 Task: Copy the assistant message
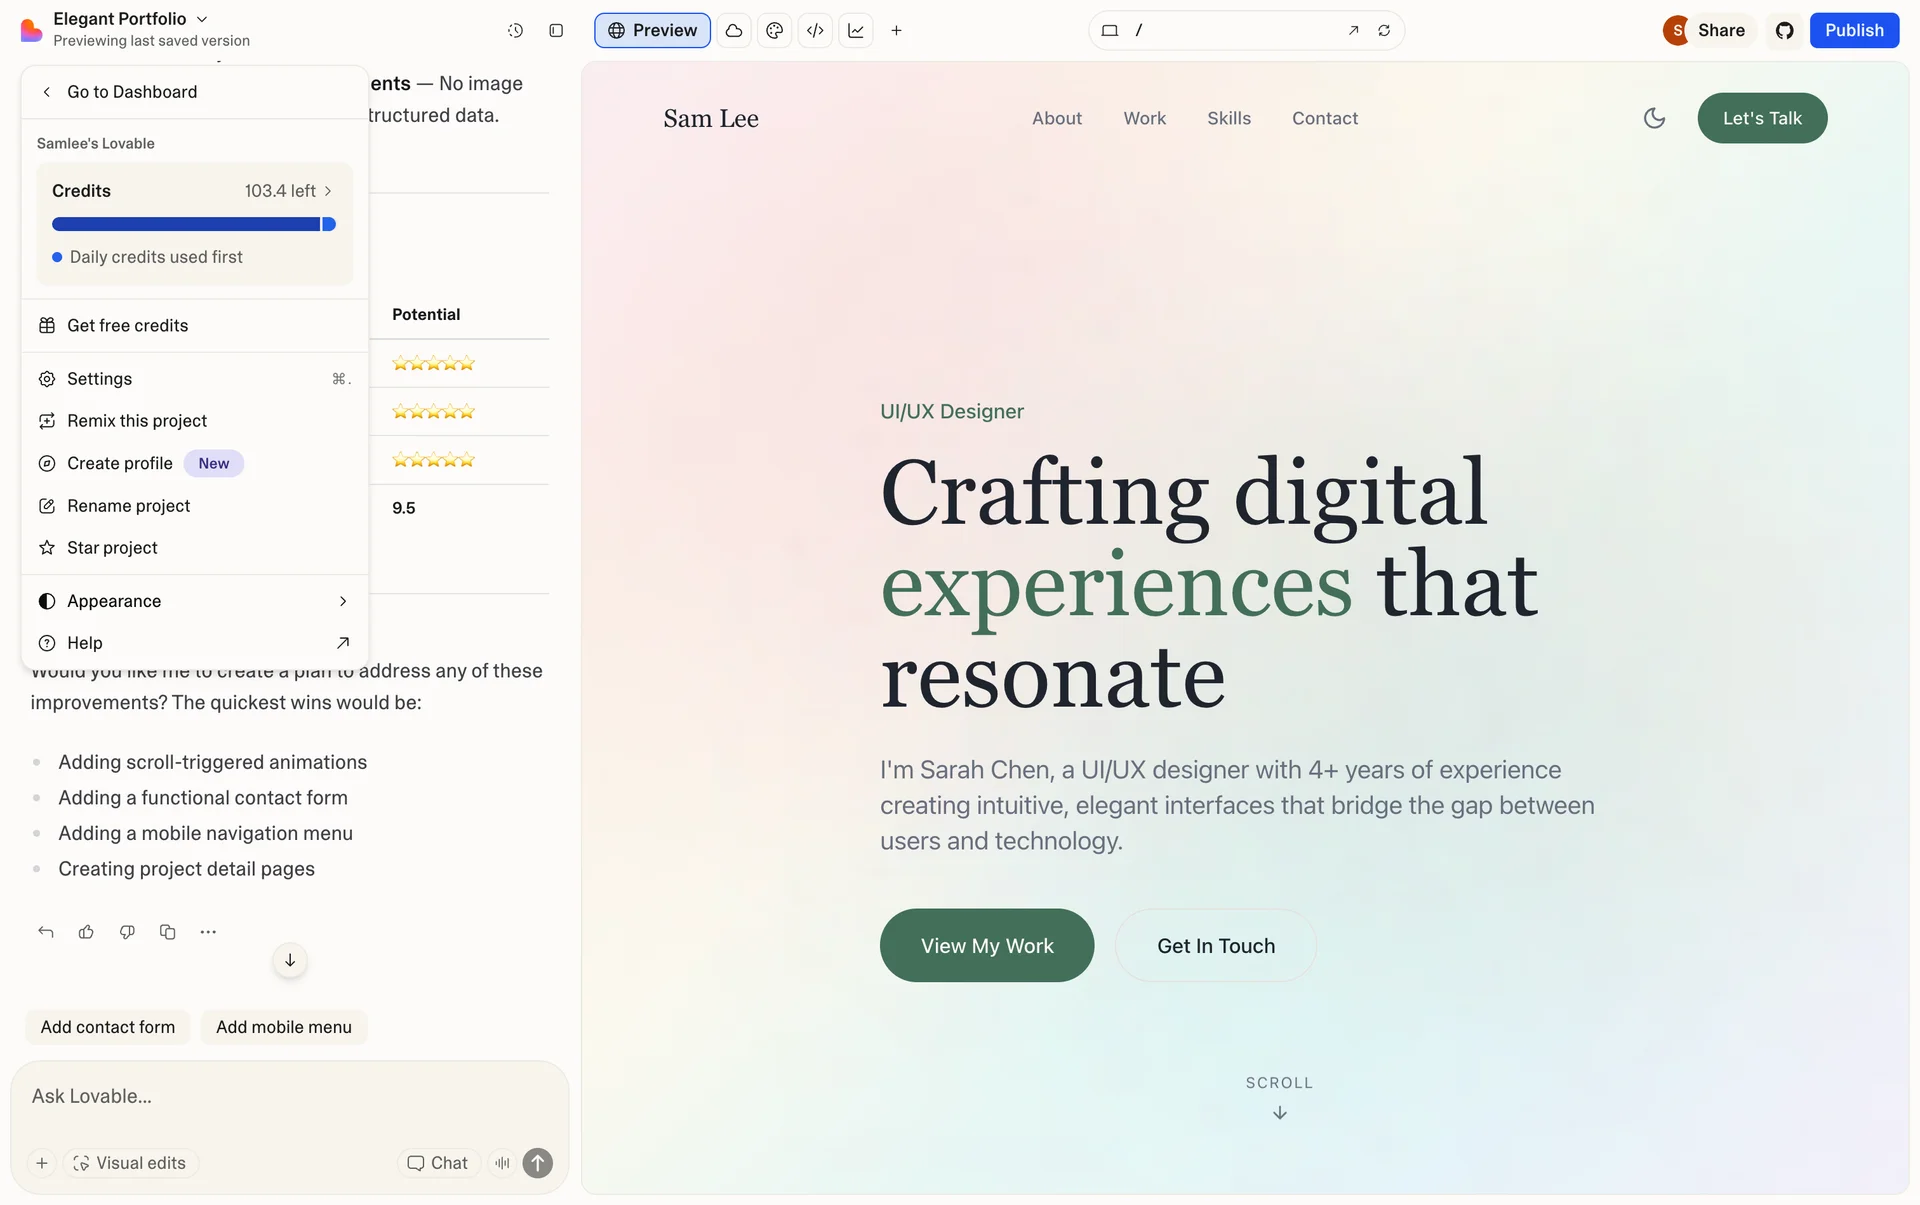click(x=167, y=932)
